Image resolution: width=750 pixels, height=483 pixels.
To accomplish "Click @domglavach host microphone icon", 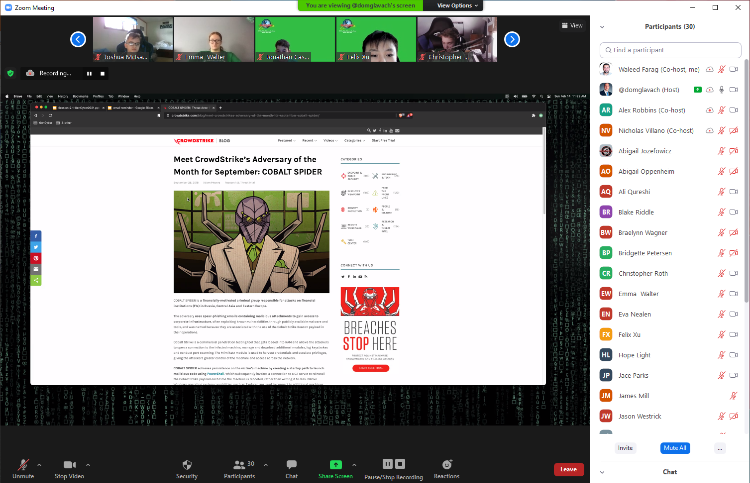I will point(721,89).
